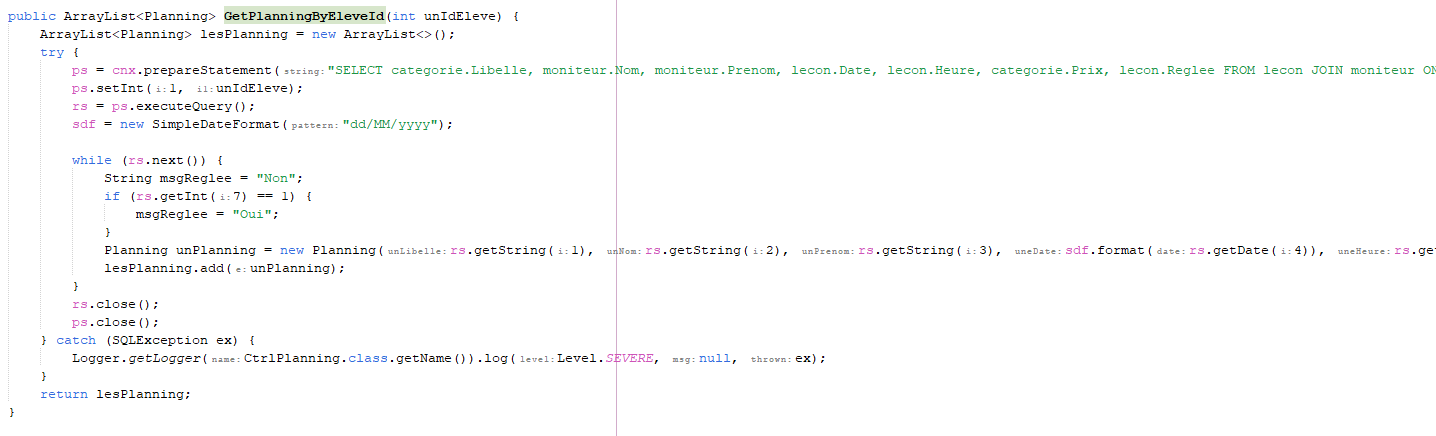The image size is (1436, 436).
Task: Click the Level.SEVERE constant
Action: [606, 358]
